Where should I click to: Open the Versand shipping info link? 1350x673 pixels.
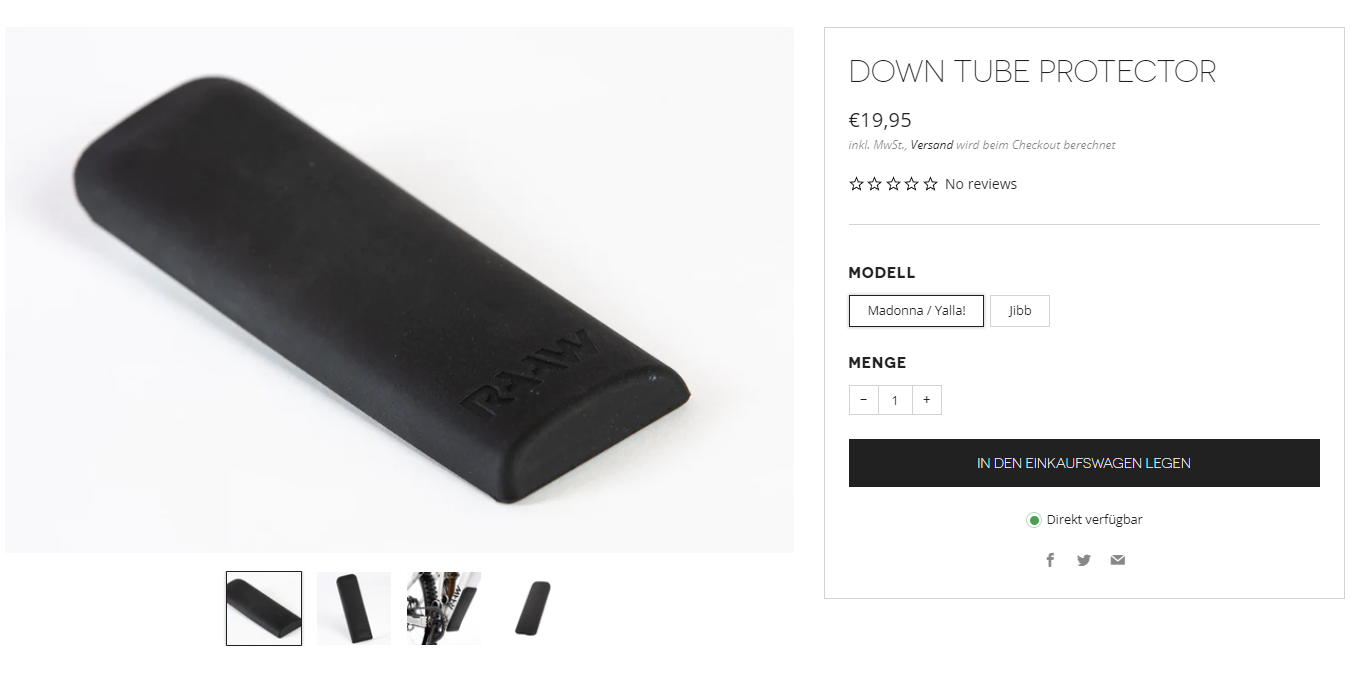[931, 145]
